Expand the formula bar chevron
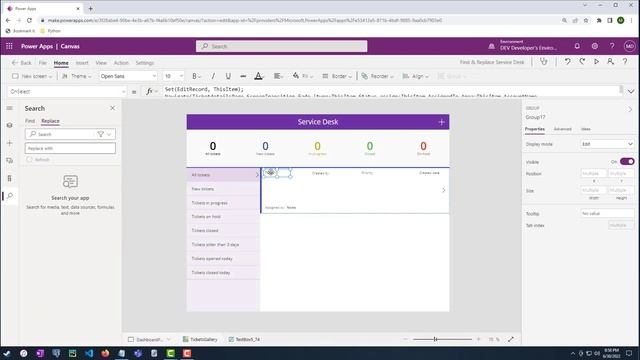The image size is (640, 360). click(x=631, y=91)
